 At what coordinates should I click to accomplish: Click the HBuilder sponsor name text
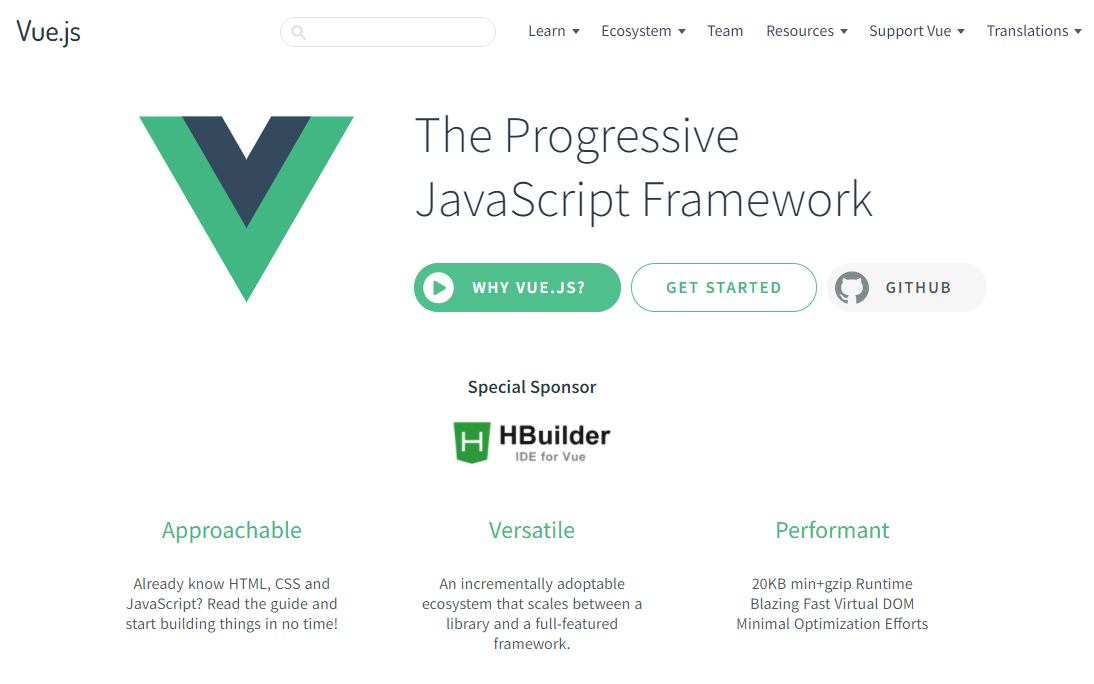click(x=555, y=436)
